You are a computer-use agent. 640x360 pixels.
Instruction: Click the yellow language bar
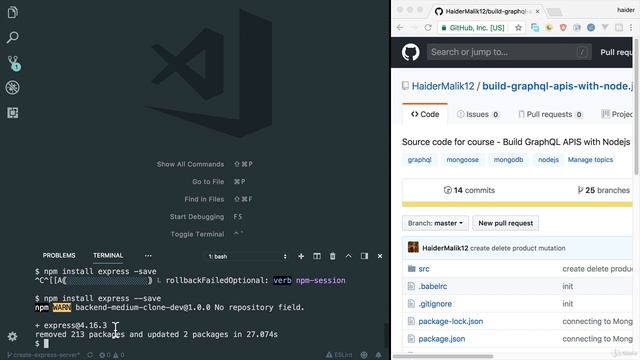[x=517, y=204]
